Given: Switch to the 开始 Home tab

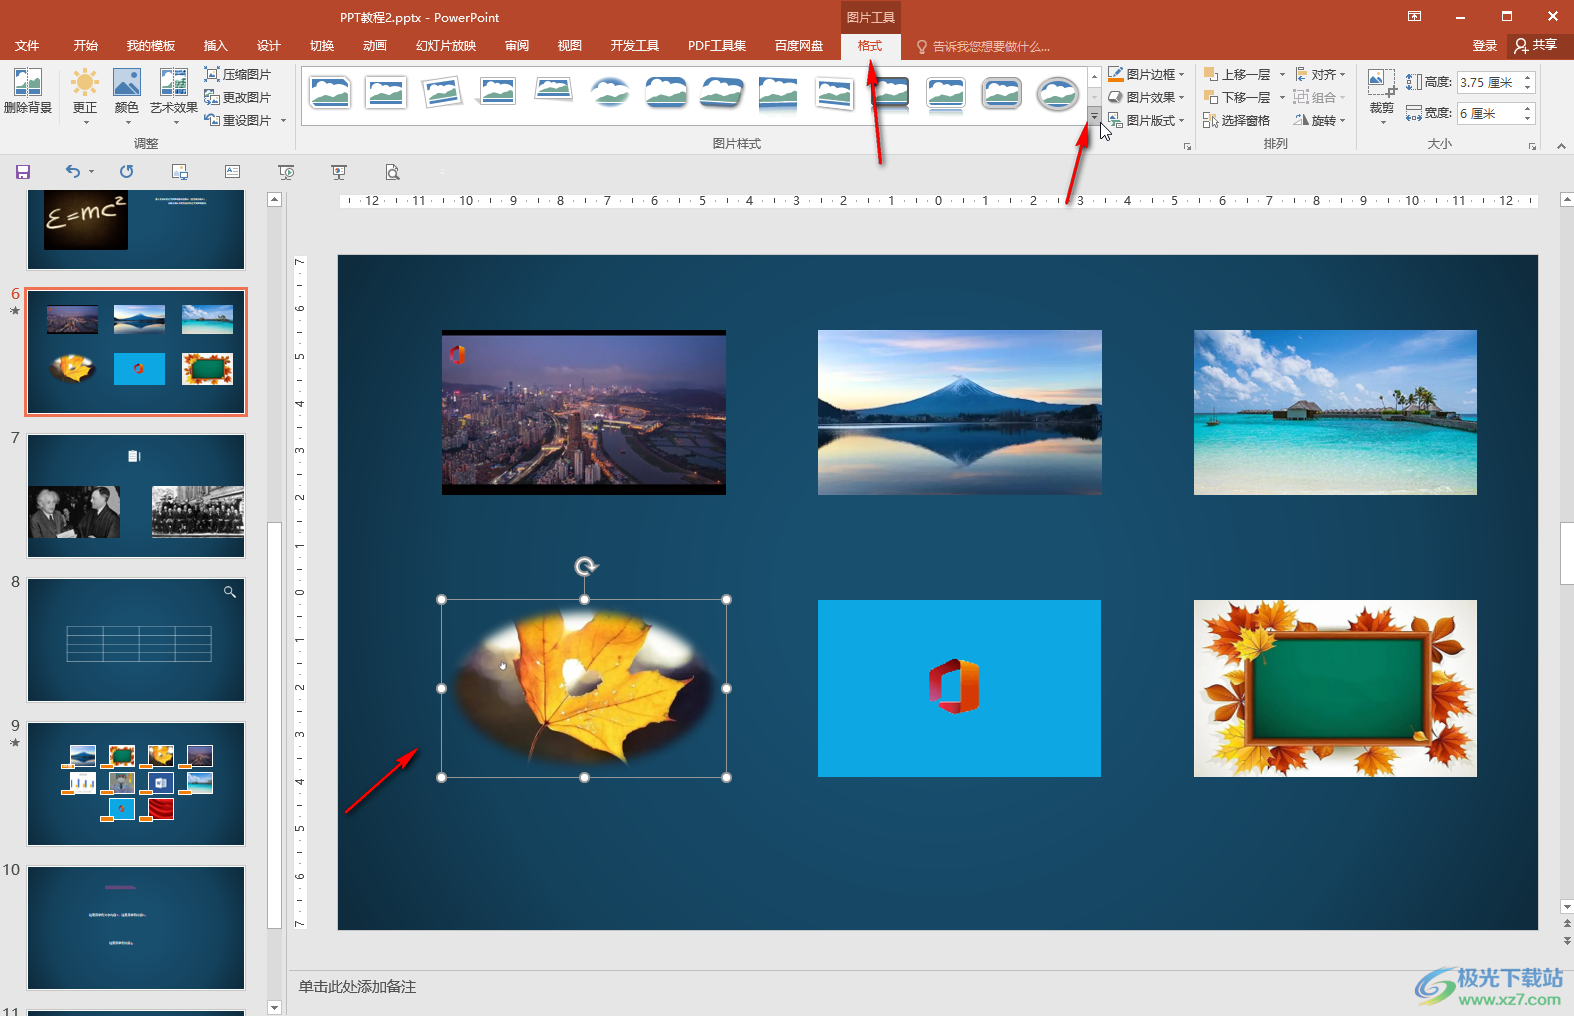Looking at the screenshot, I should coord(85,46).
